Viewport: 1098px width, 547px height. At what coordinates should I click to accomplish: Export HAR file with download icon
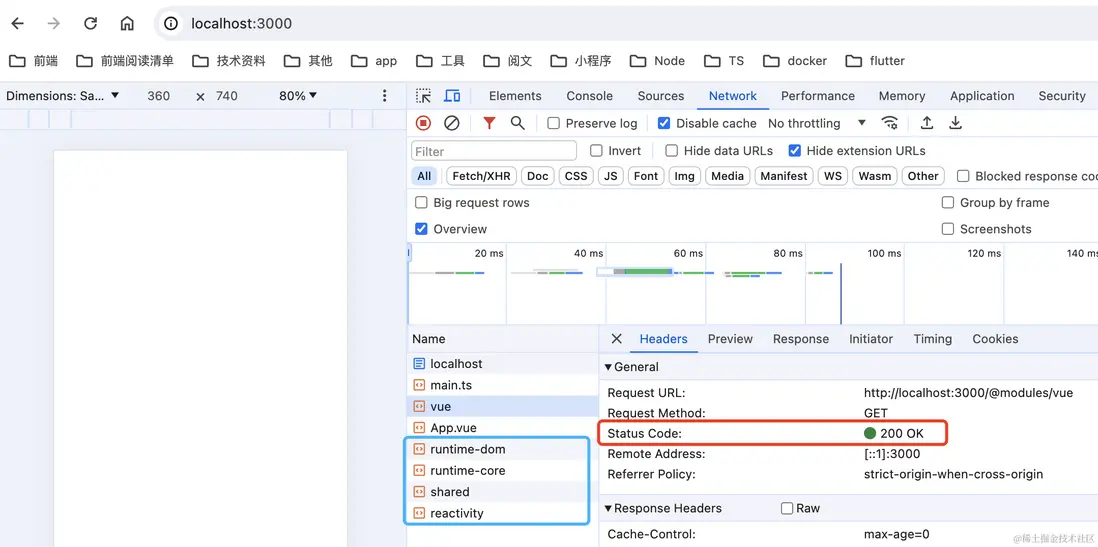click(955, 123)
